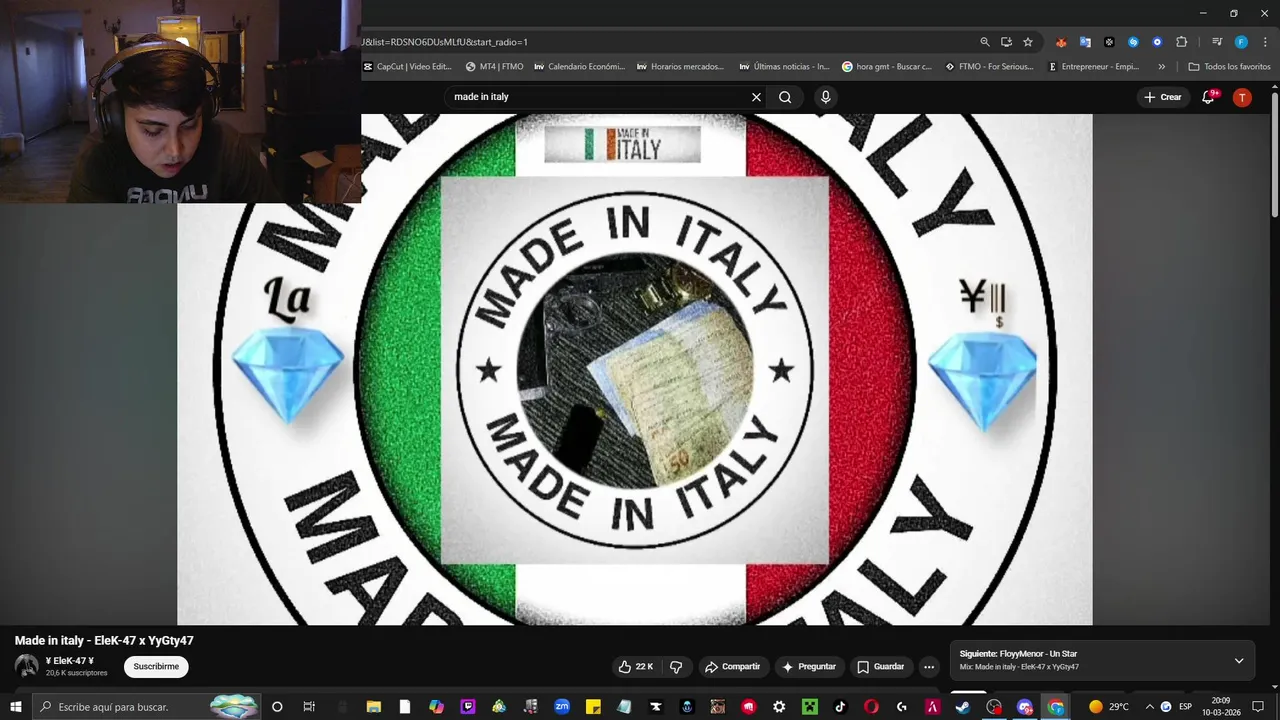Click the black square extension icon

[x=1109, y=42]
